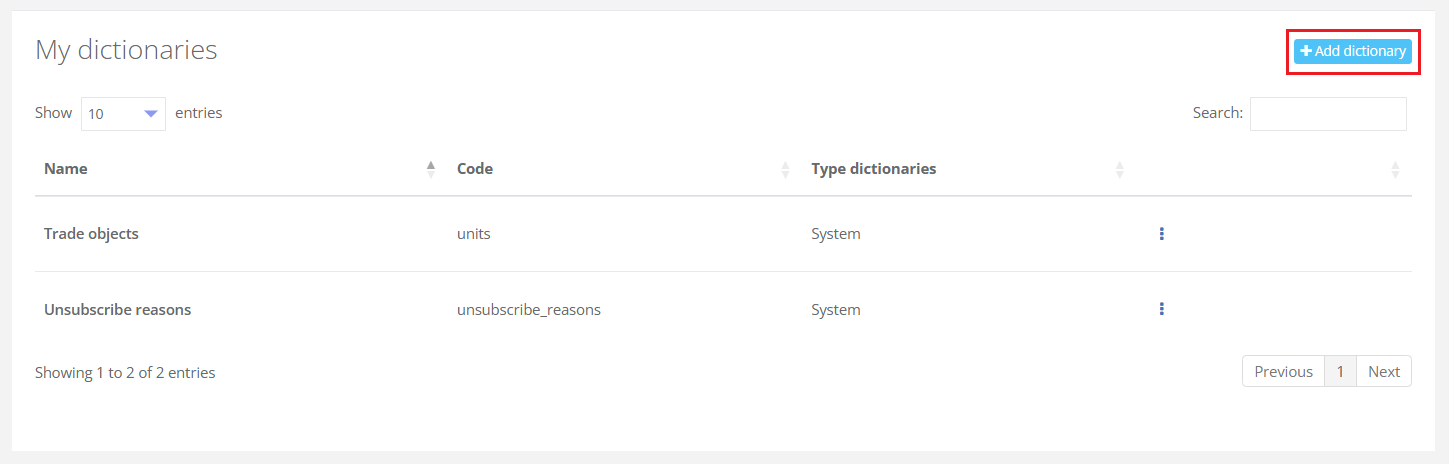
Task: Select page 1 in pagination
Action: (1340, 372)
